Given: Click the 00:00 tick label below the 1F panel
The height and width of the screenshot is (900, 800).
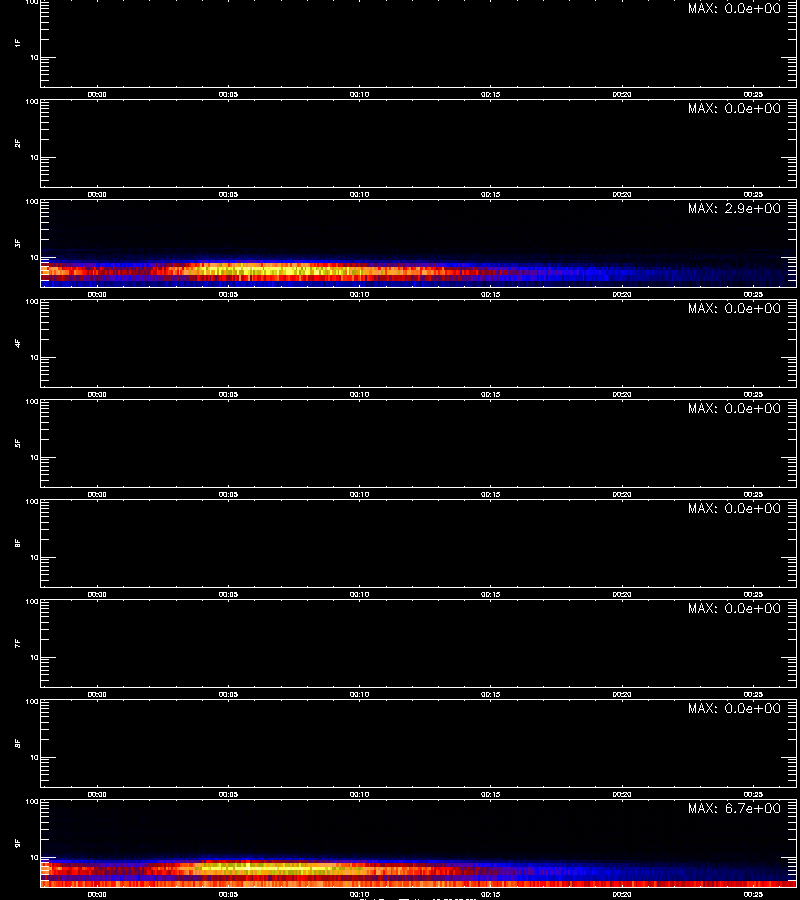Looking at the screenshot, I should coord(96,95).
